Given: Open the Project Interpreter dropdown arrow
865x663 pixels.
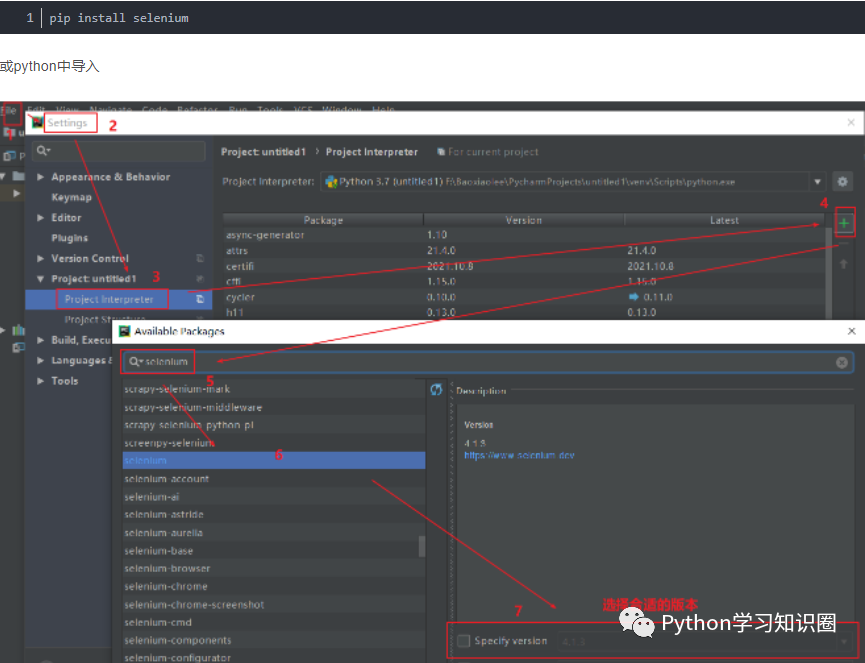Looking at the screenshot, I should pos(818,181).
